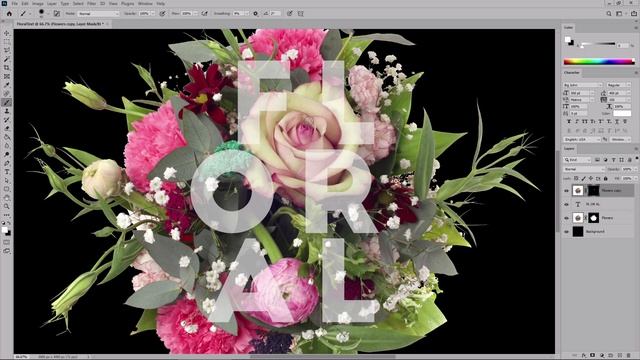This screenshot has height=360, width=640.
Task: Open the workspace switcher icon
Action: [620, 13]
